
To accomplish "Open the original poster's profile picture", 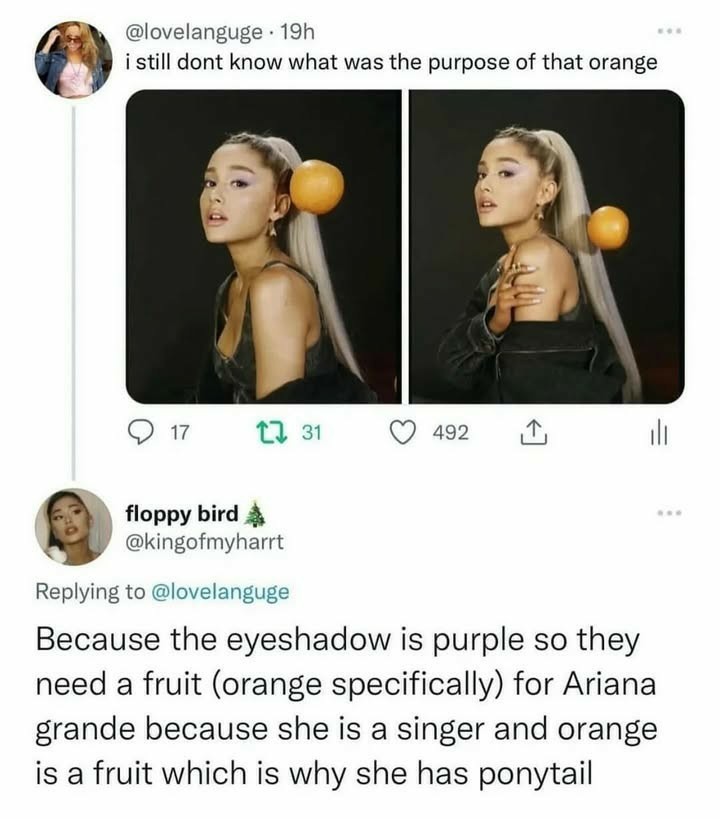I will click(73, 59).
